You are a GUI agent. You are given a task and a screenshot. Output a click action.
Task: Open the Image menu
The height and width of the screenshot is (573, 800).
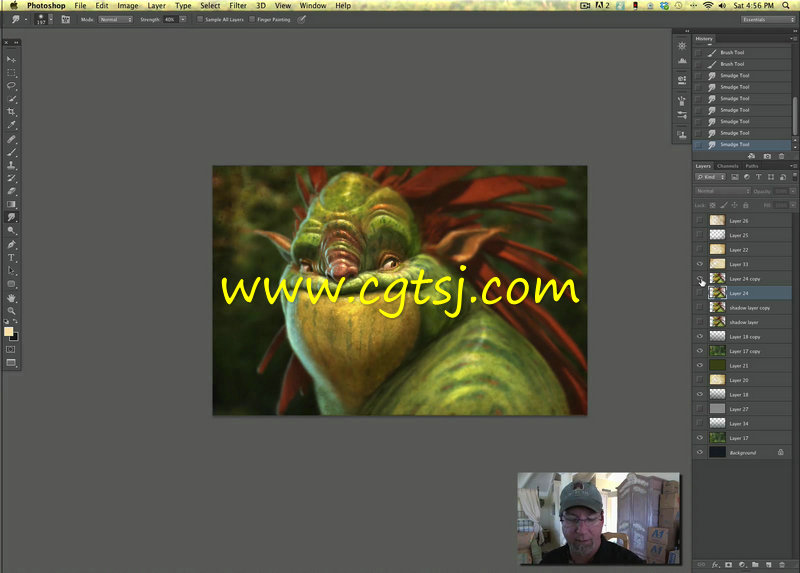click(128, 6)
